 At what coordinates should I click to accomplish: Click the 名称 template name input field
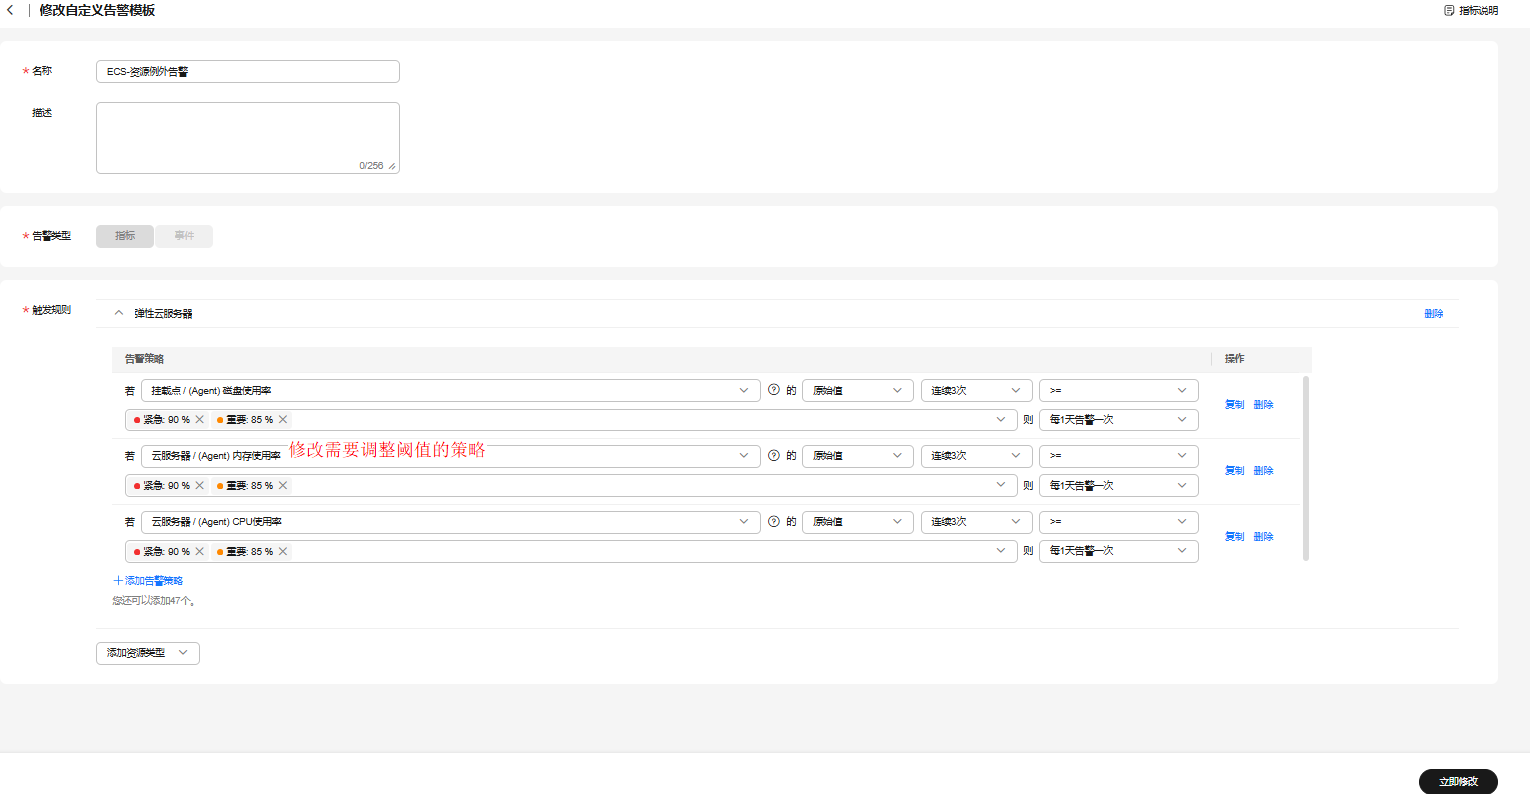[248, 72]
